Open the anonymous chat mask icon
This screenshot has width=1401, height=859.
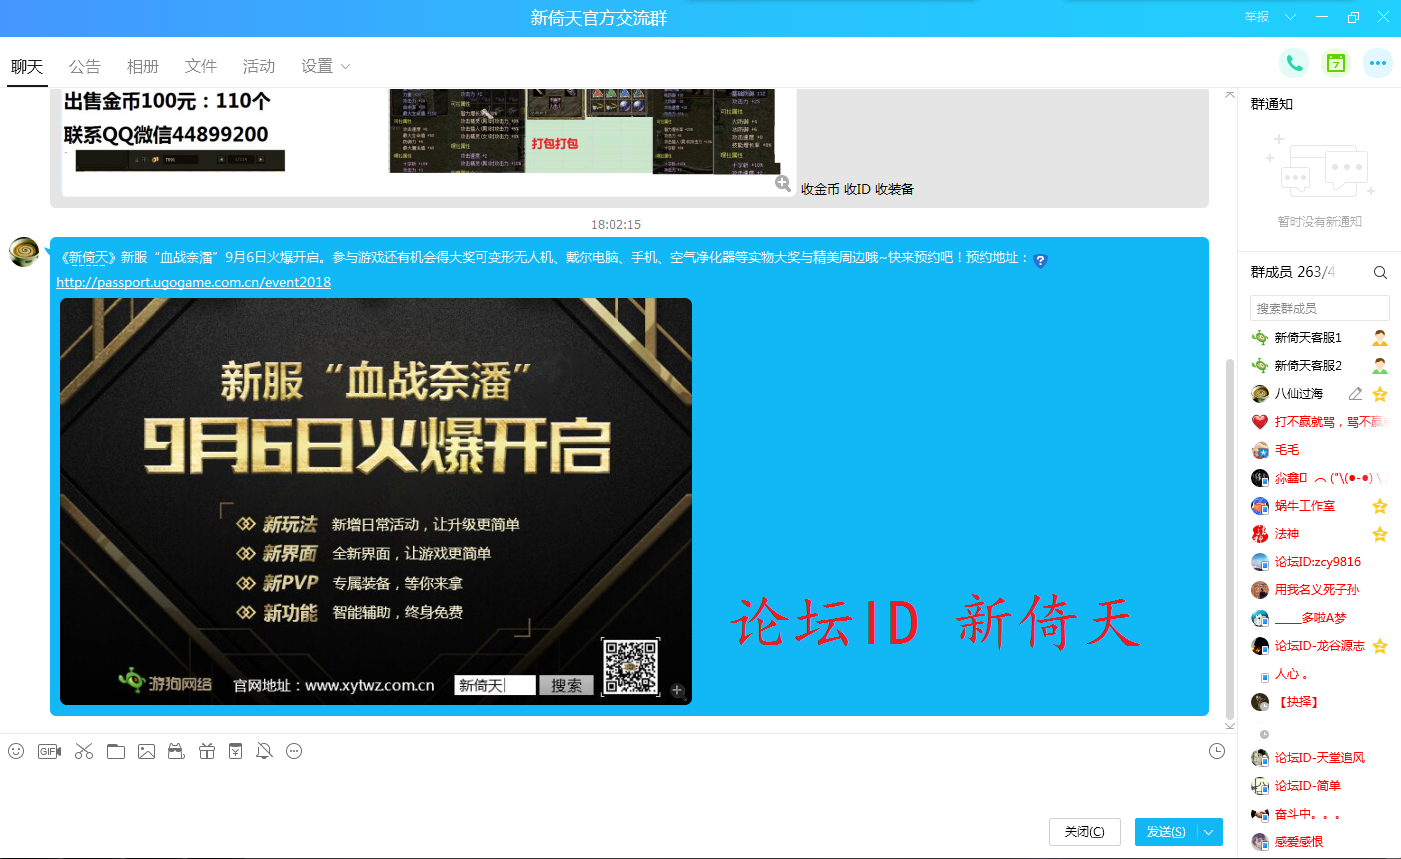click(176, 751)
